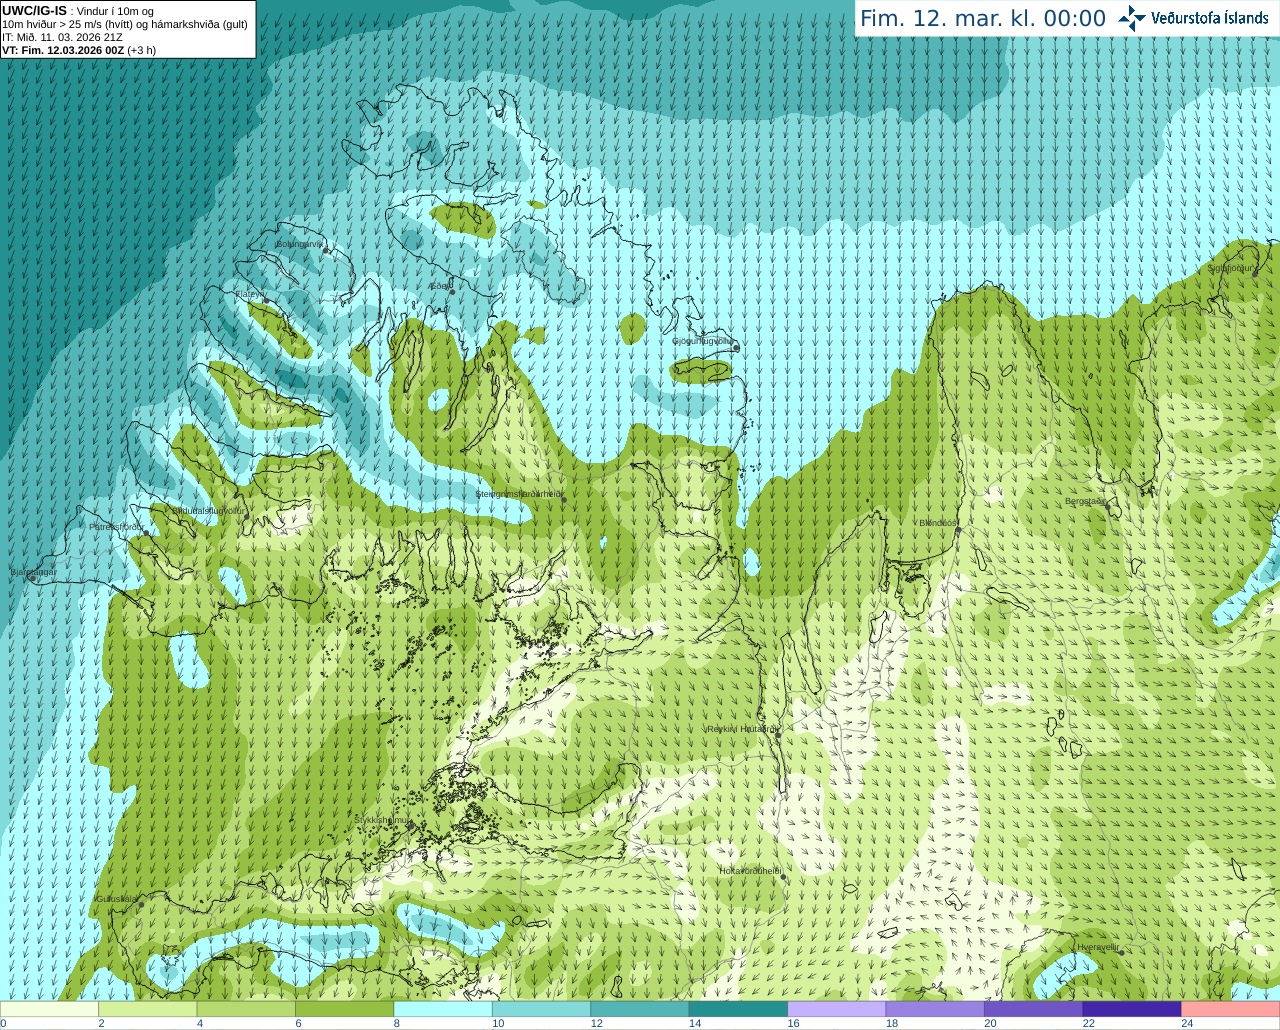Click the Stykkishólmur station label
The height and width of the screenshot is (1030, 1280).
(x=382, y=820)
